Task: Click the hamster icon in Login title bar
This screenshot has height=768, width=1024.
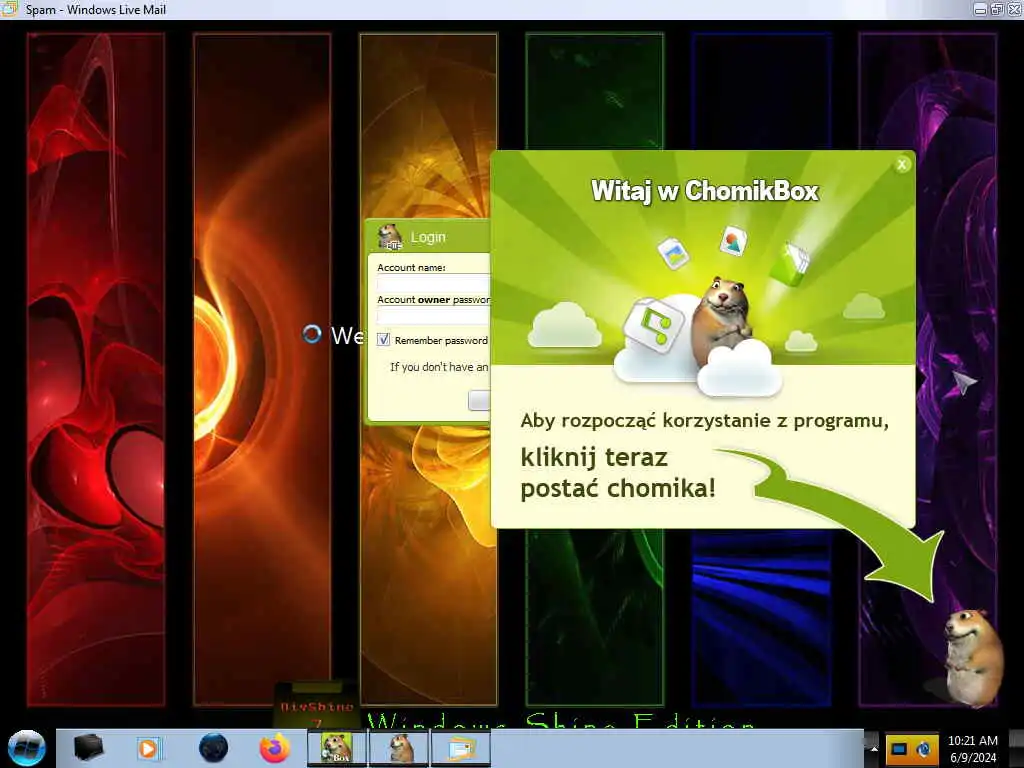Action: pyautogui.click(x=391, y=237)
